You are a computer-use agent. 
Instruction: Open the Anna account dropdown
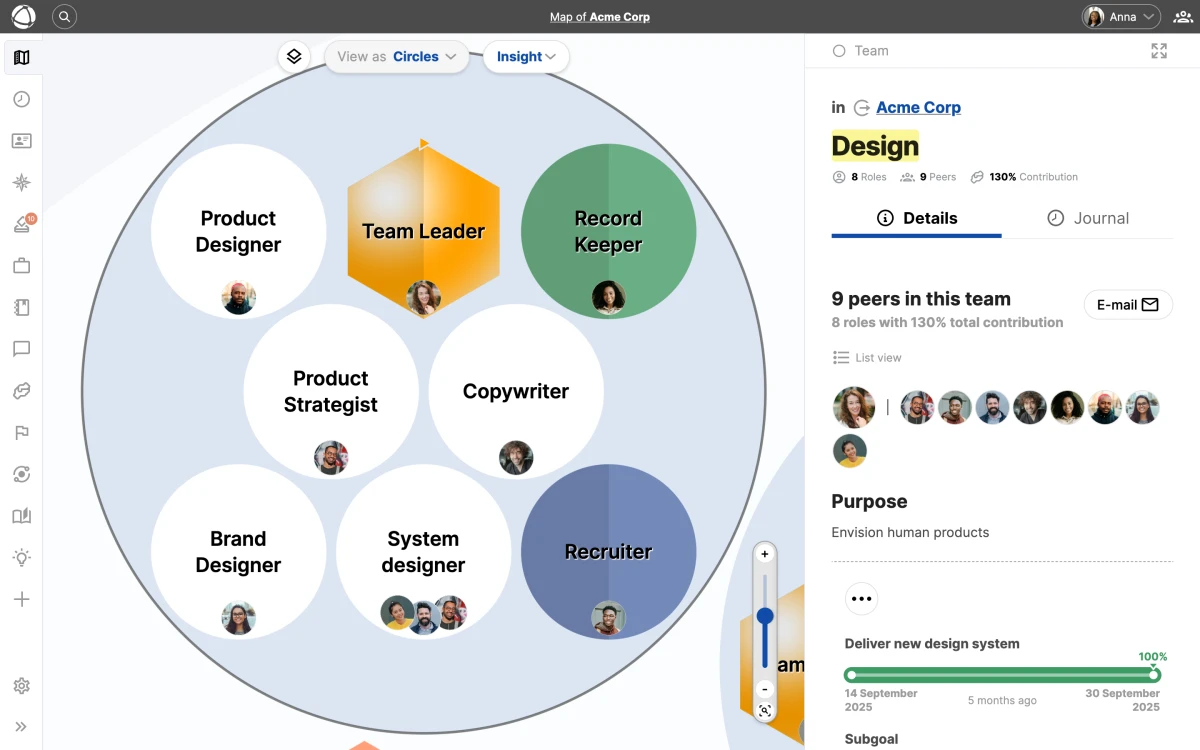(1120, 17)
